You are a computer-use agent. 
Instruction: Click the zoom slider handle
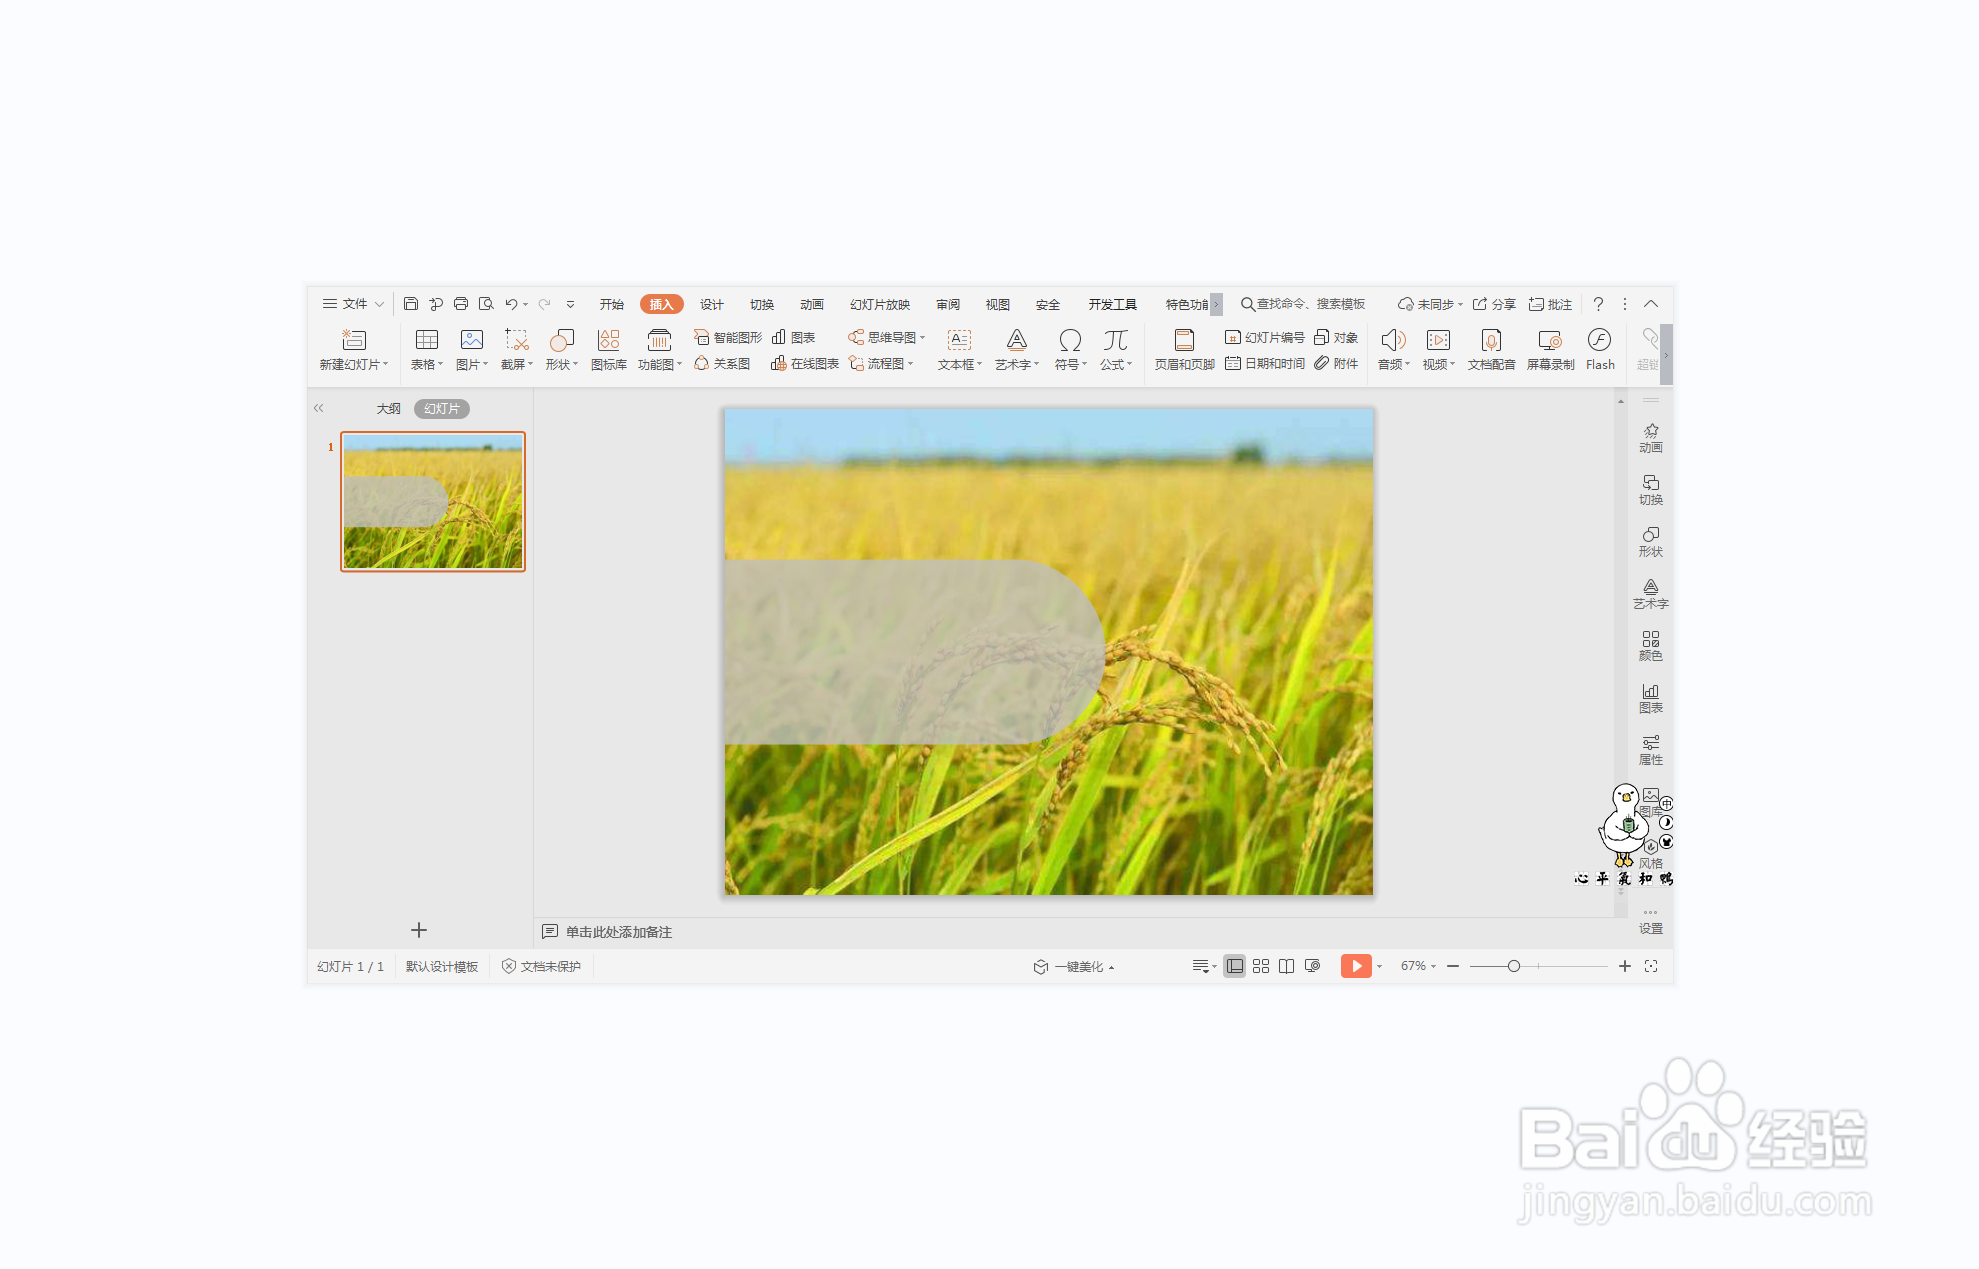1513,966
